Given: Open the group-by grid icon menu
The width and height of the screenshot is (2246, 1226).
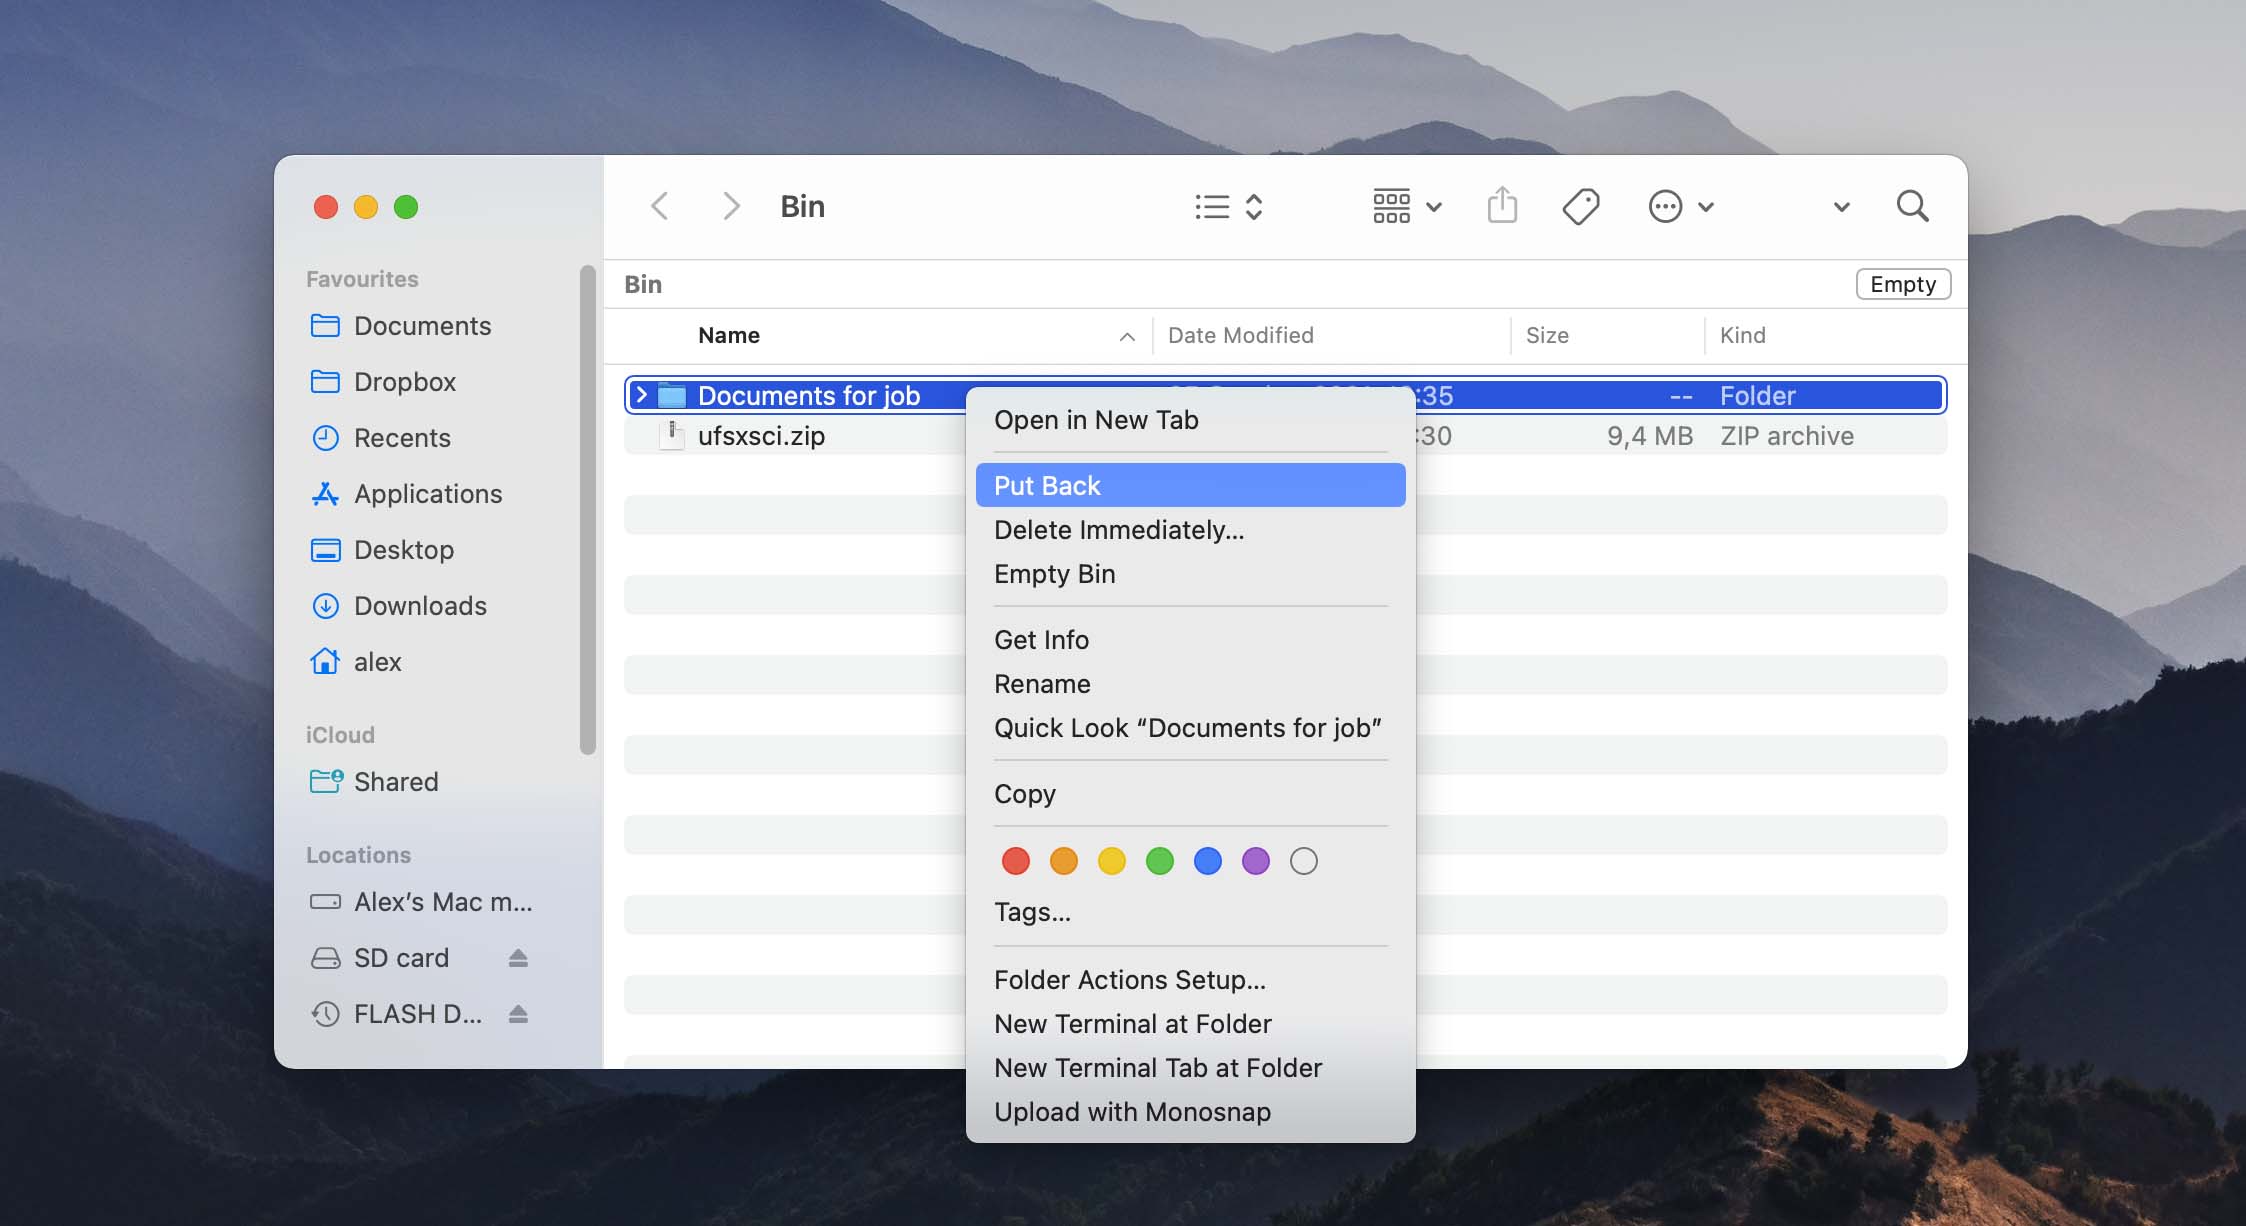Looking at the screenshot, I should (1391, 206).
